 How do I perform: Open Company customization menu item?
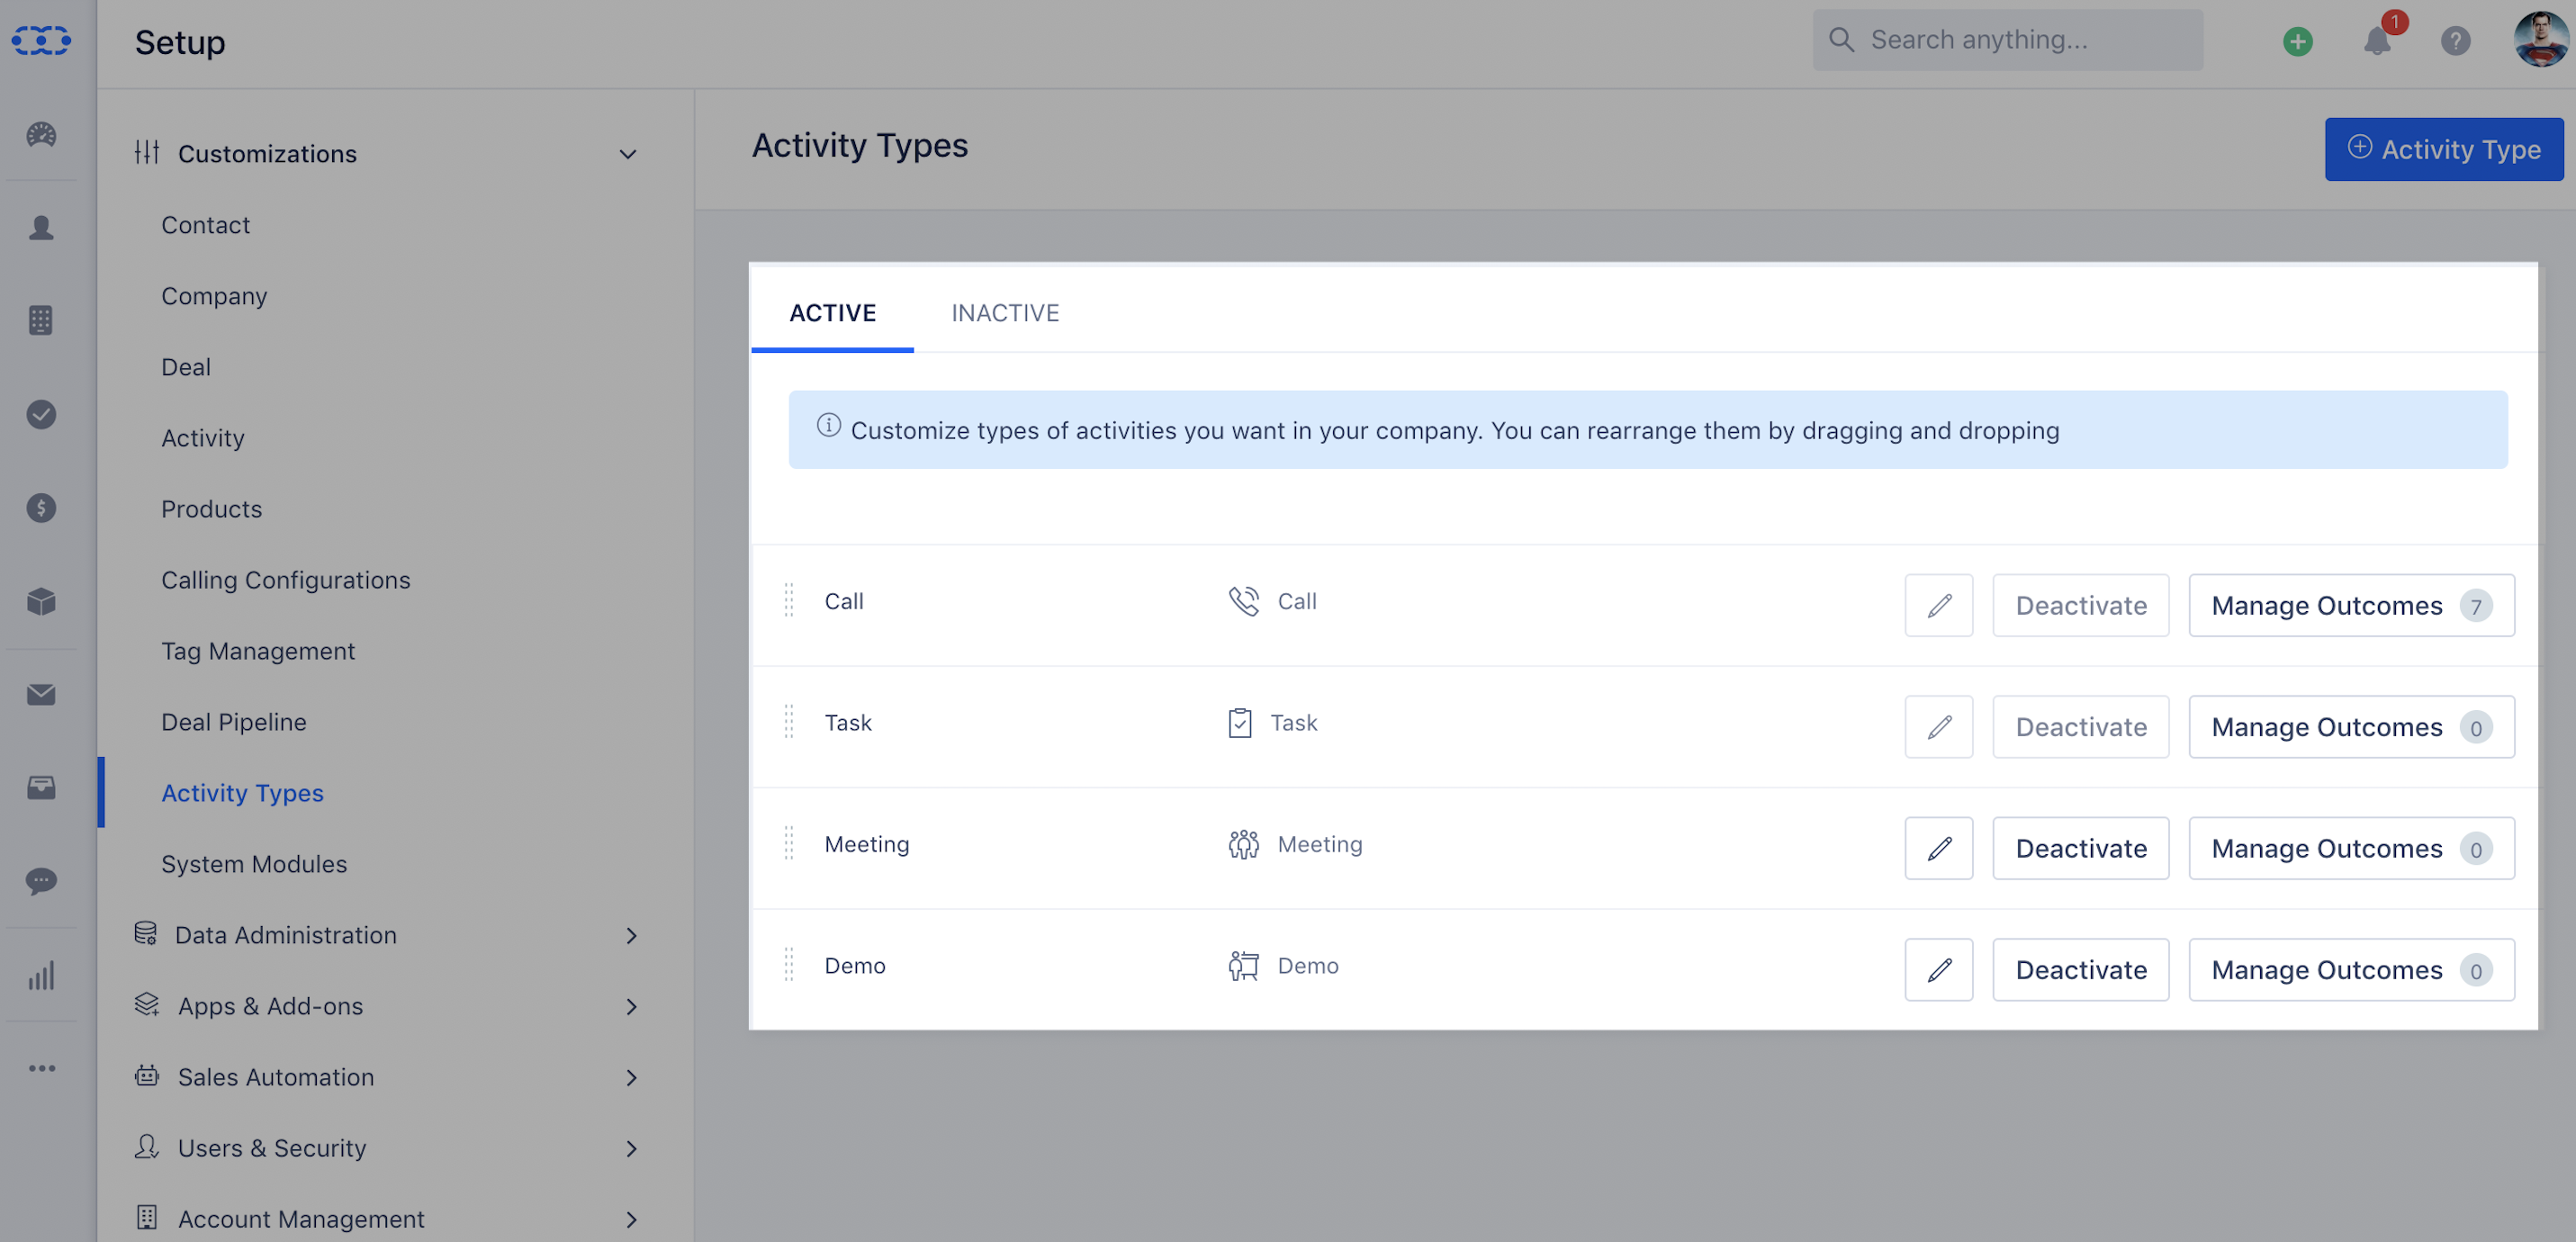[214, 296]
